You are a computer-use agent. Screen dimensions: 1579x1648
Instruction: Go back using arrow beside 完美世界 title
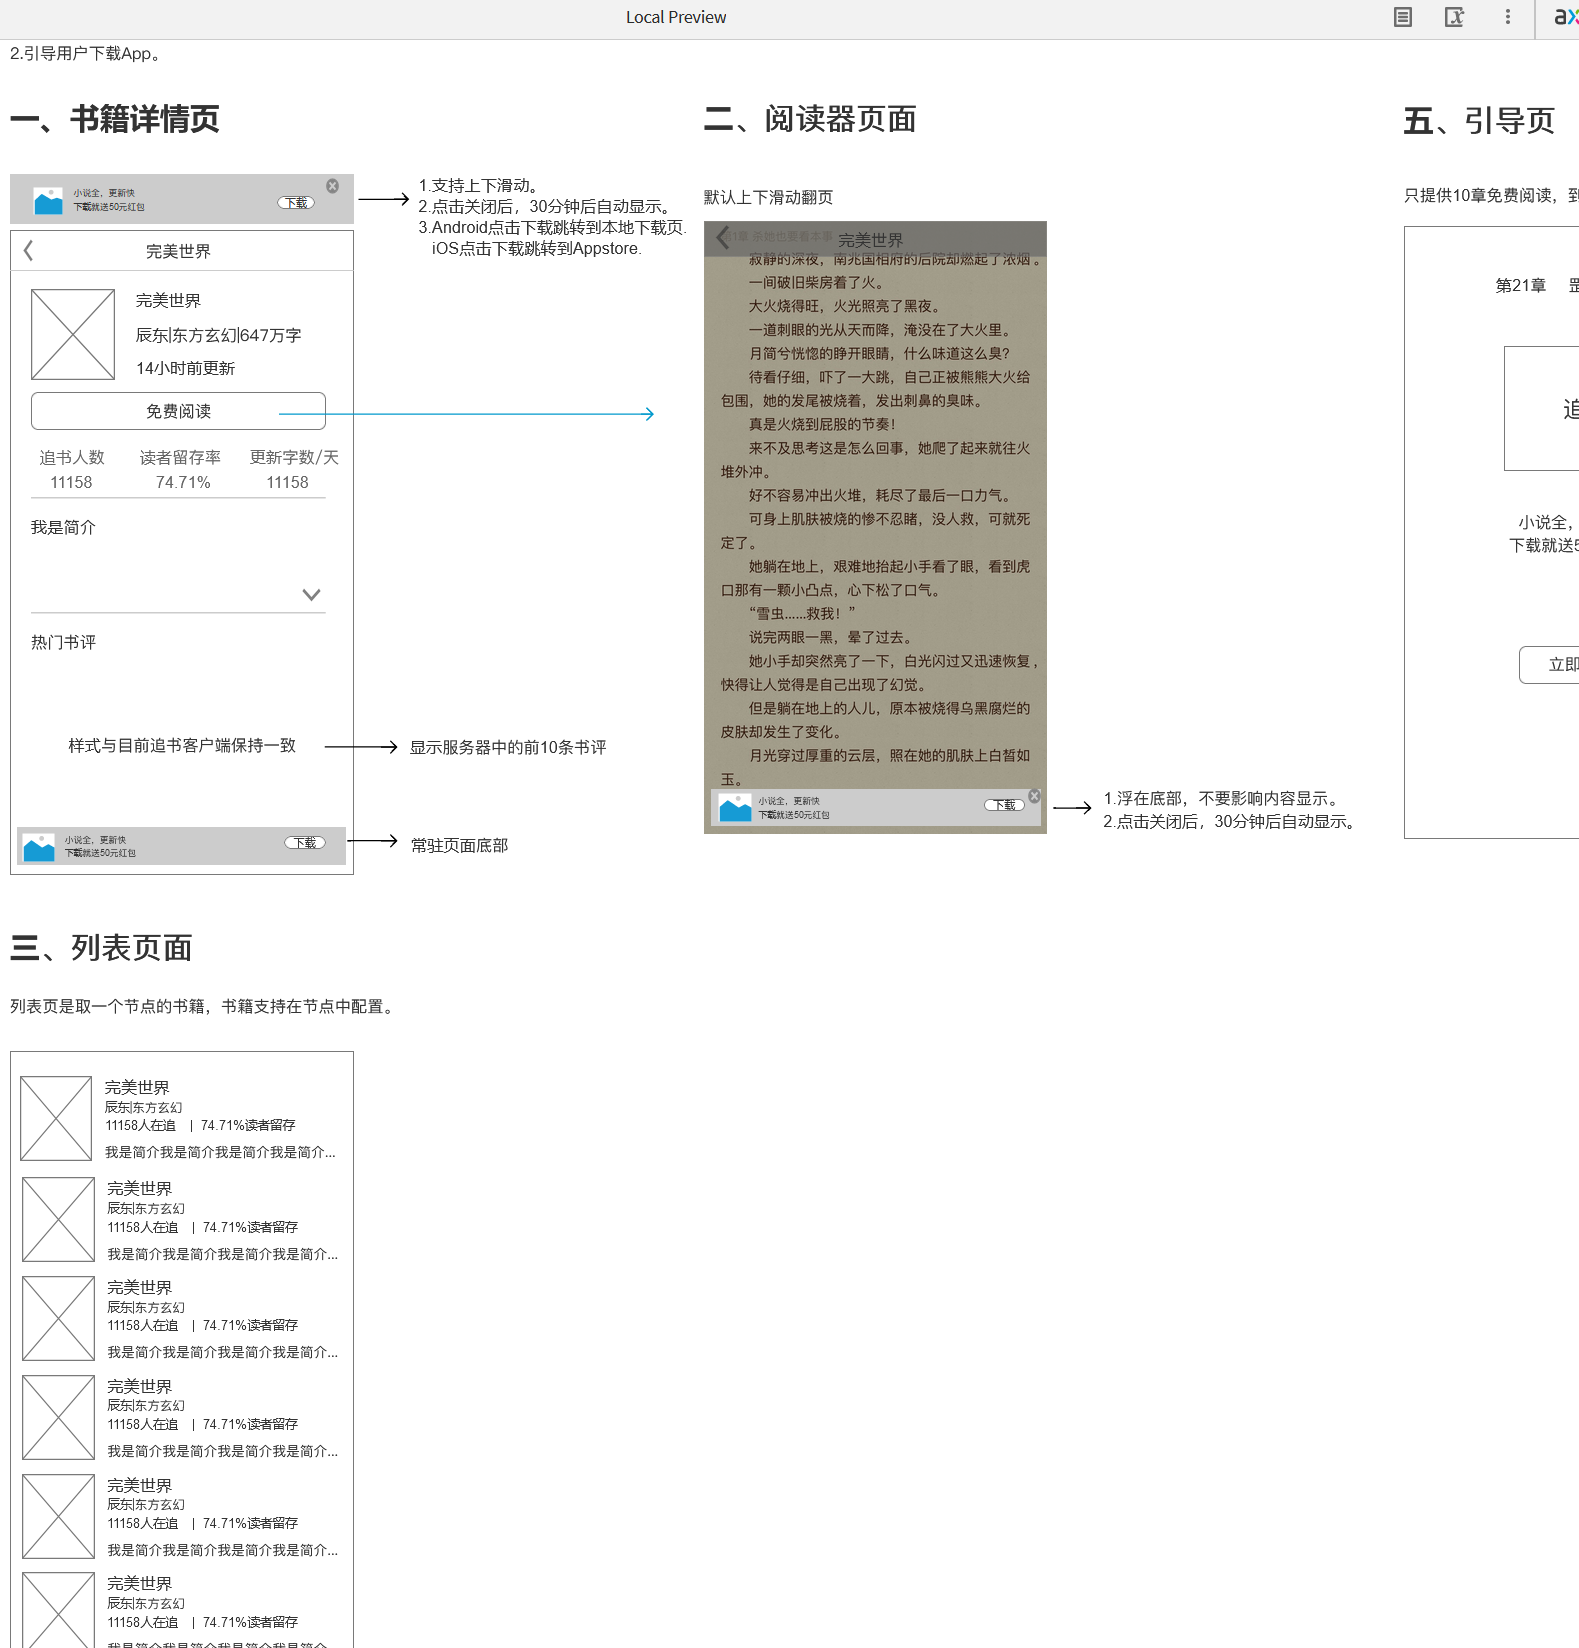click(28, 251)
